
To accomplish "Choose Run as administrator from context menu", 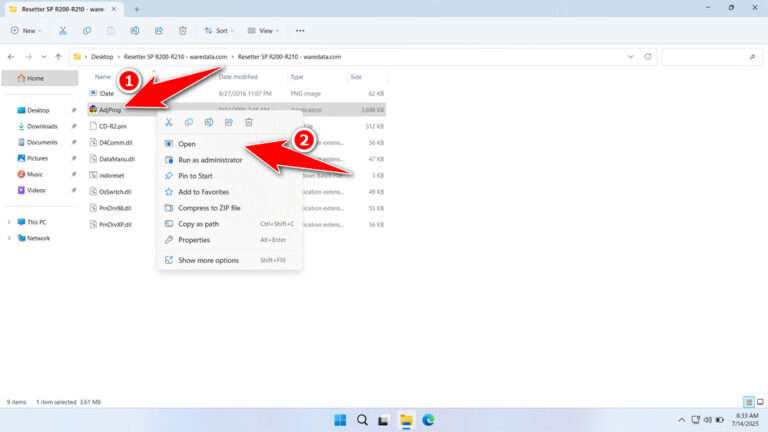I will [x=209, y=160].
